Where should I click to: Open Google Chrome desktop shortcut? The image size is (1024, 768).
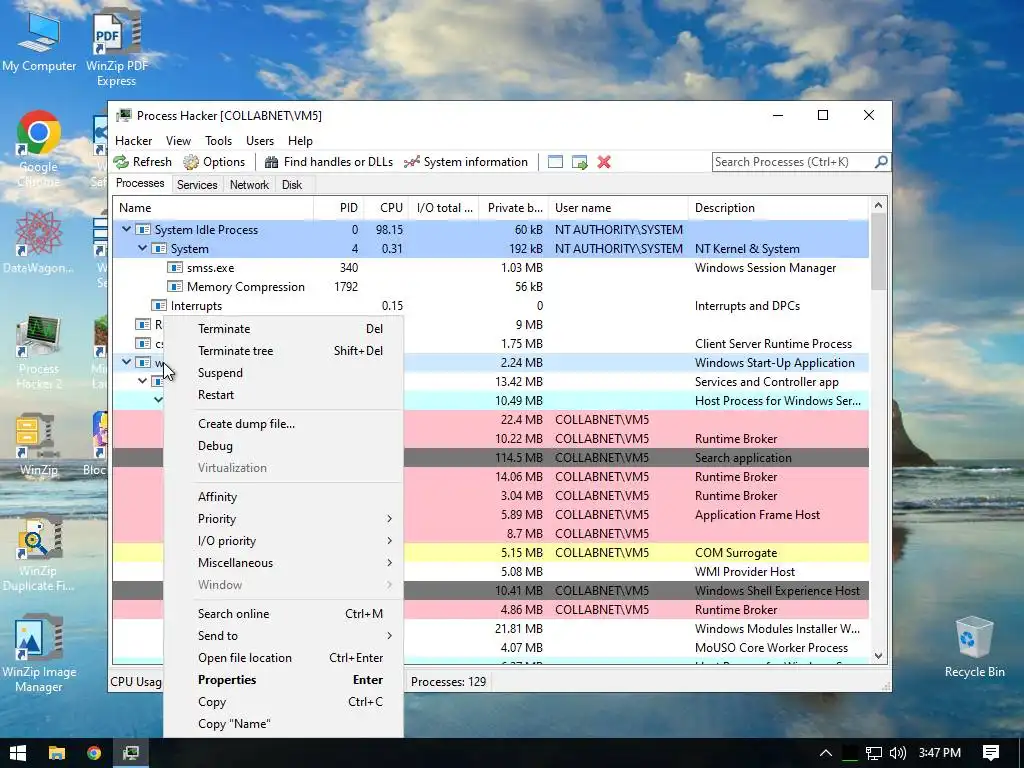point(39,149)
